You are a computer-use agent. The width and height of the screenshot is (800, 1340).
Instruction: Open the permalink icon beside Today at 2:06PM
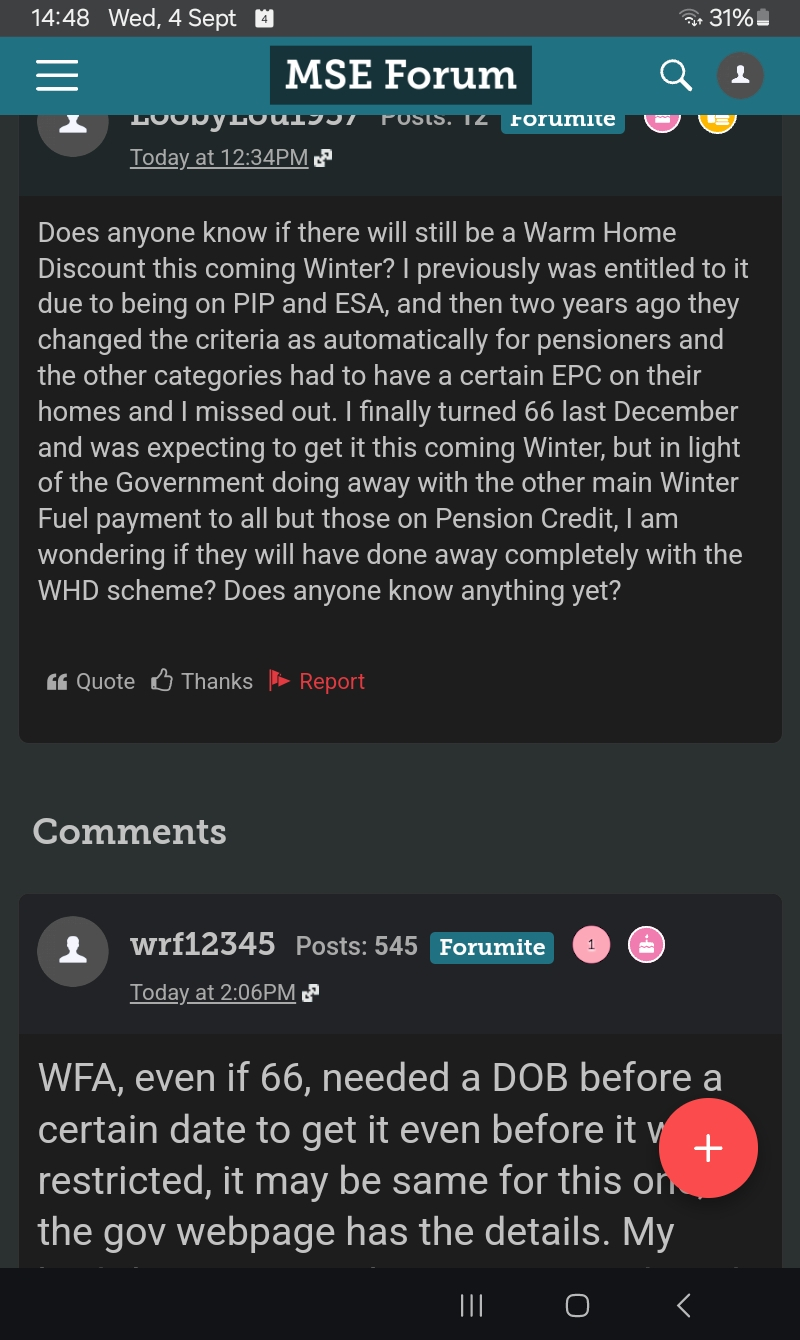click(310, 993)
